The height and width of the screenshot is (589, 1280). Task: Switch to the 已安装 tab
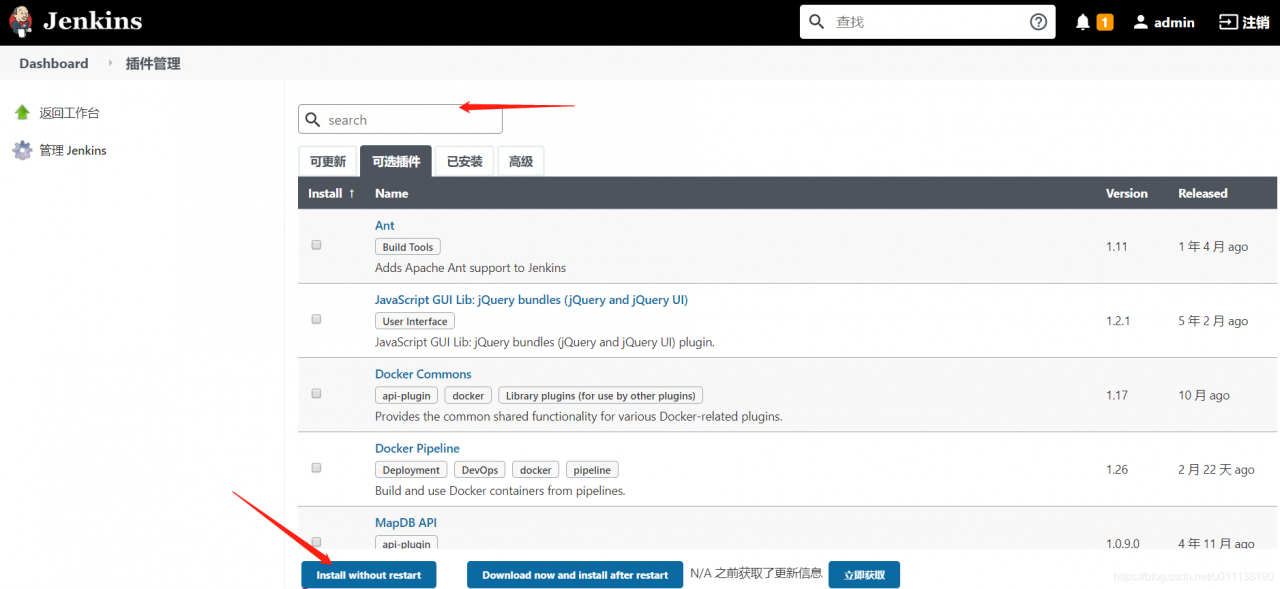click(464, 161)
